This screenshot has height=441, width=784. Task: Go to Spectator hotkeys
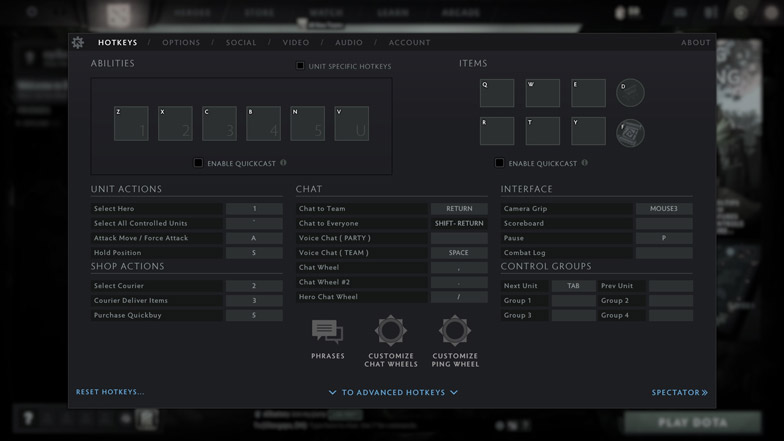point(680,392)
